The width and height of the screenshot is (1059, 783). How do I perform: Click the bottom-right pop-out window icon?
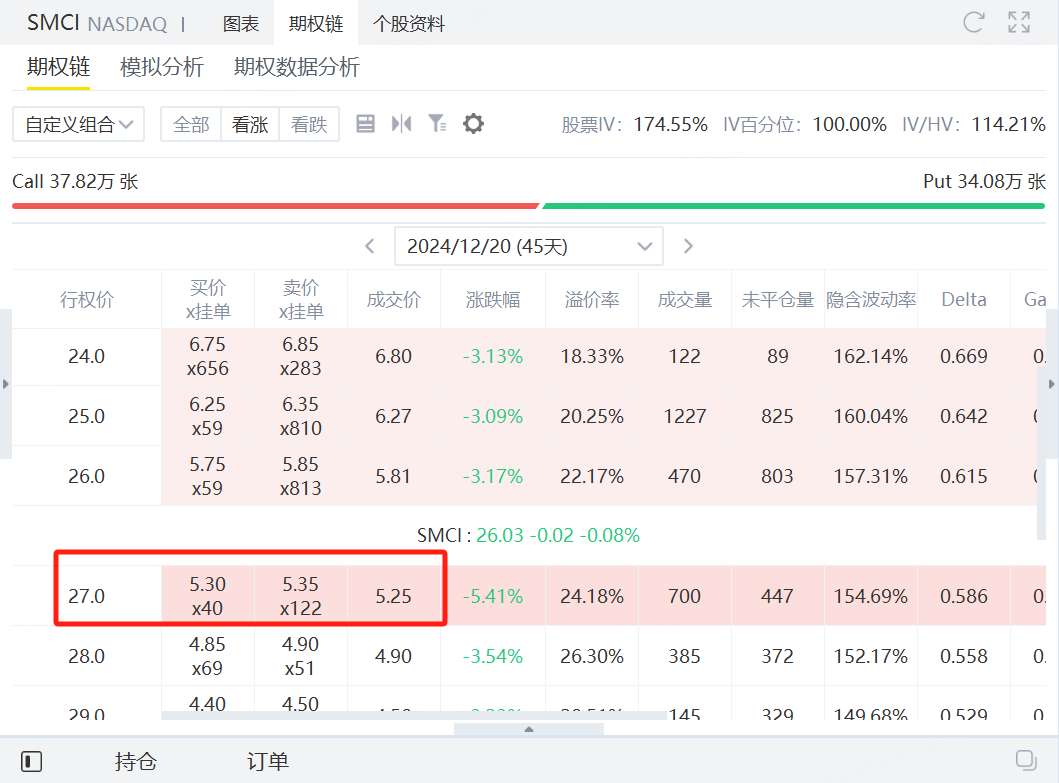(x=1026, y=760)
